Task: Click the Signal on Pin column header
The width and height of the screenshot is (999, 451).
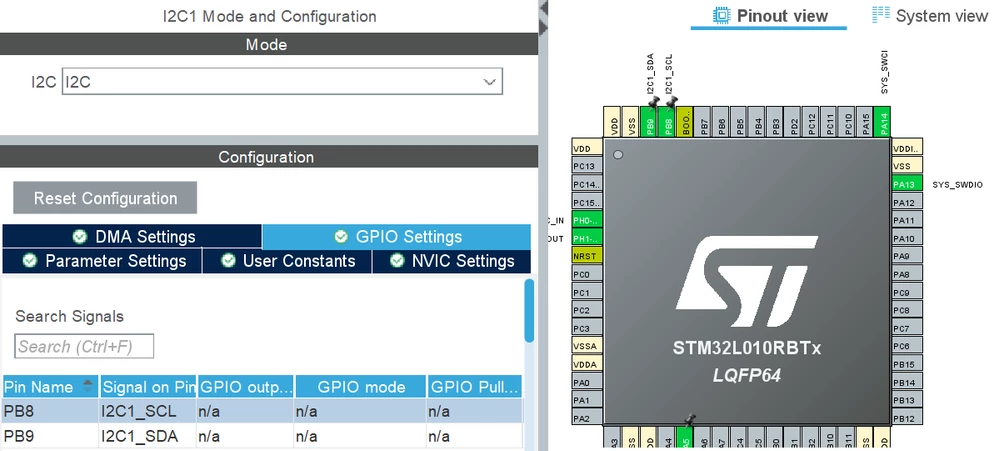Action: coord(148,387)
